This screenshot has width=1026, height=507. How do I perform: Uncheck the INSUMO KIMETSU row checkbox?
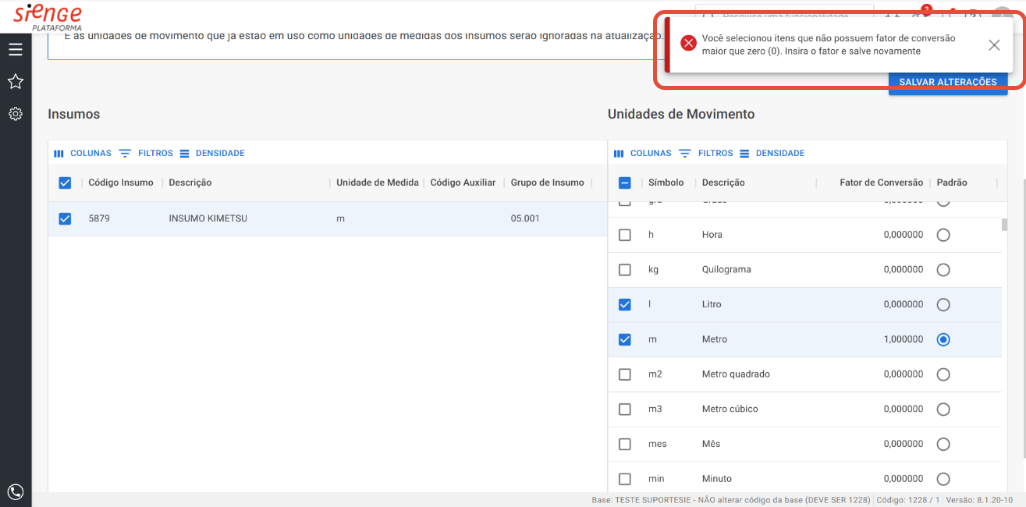point(65,219)
